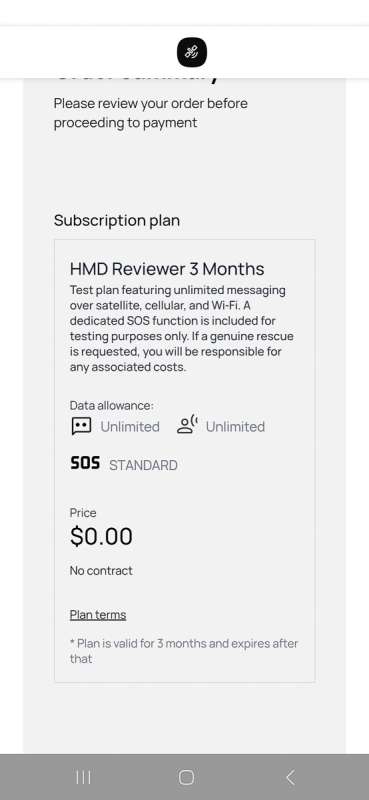Select the HMD Reviewer 3 Months title
Screen dimensions: 369x800
(x=167, y=269)
